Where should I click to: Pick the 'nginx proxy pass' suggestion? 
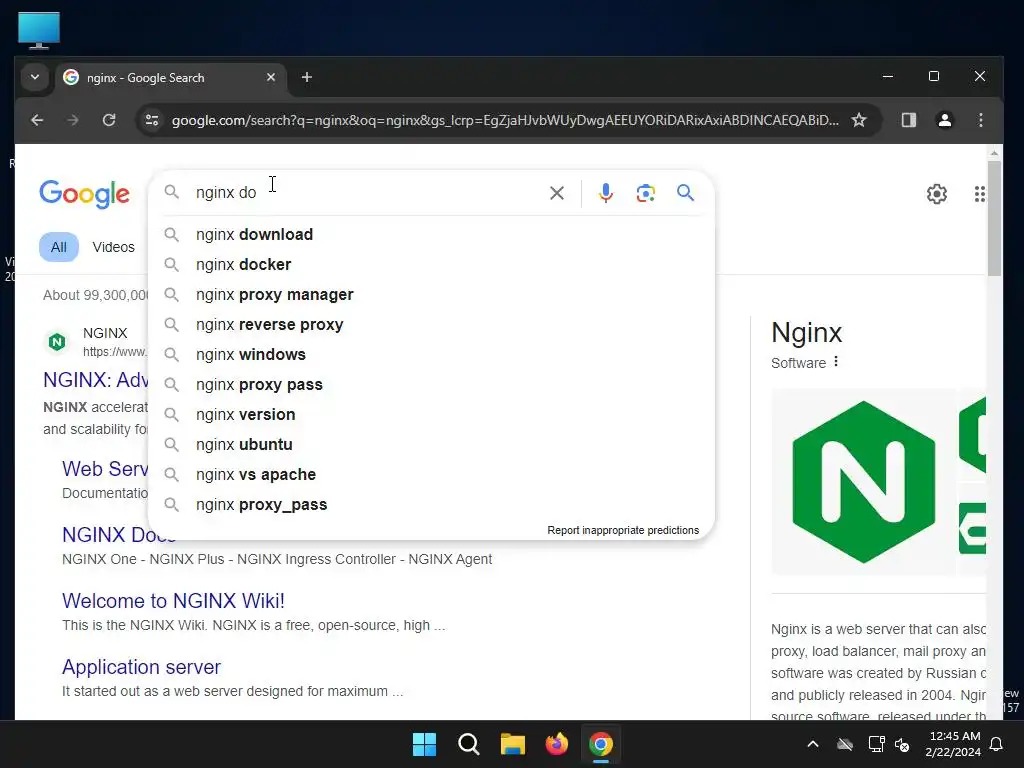[x=432, y=385]
